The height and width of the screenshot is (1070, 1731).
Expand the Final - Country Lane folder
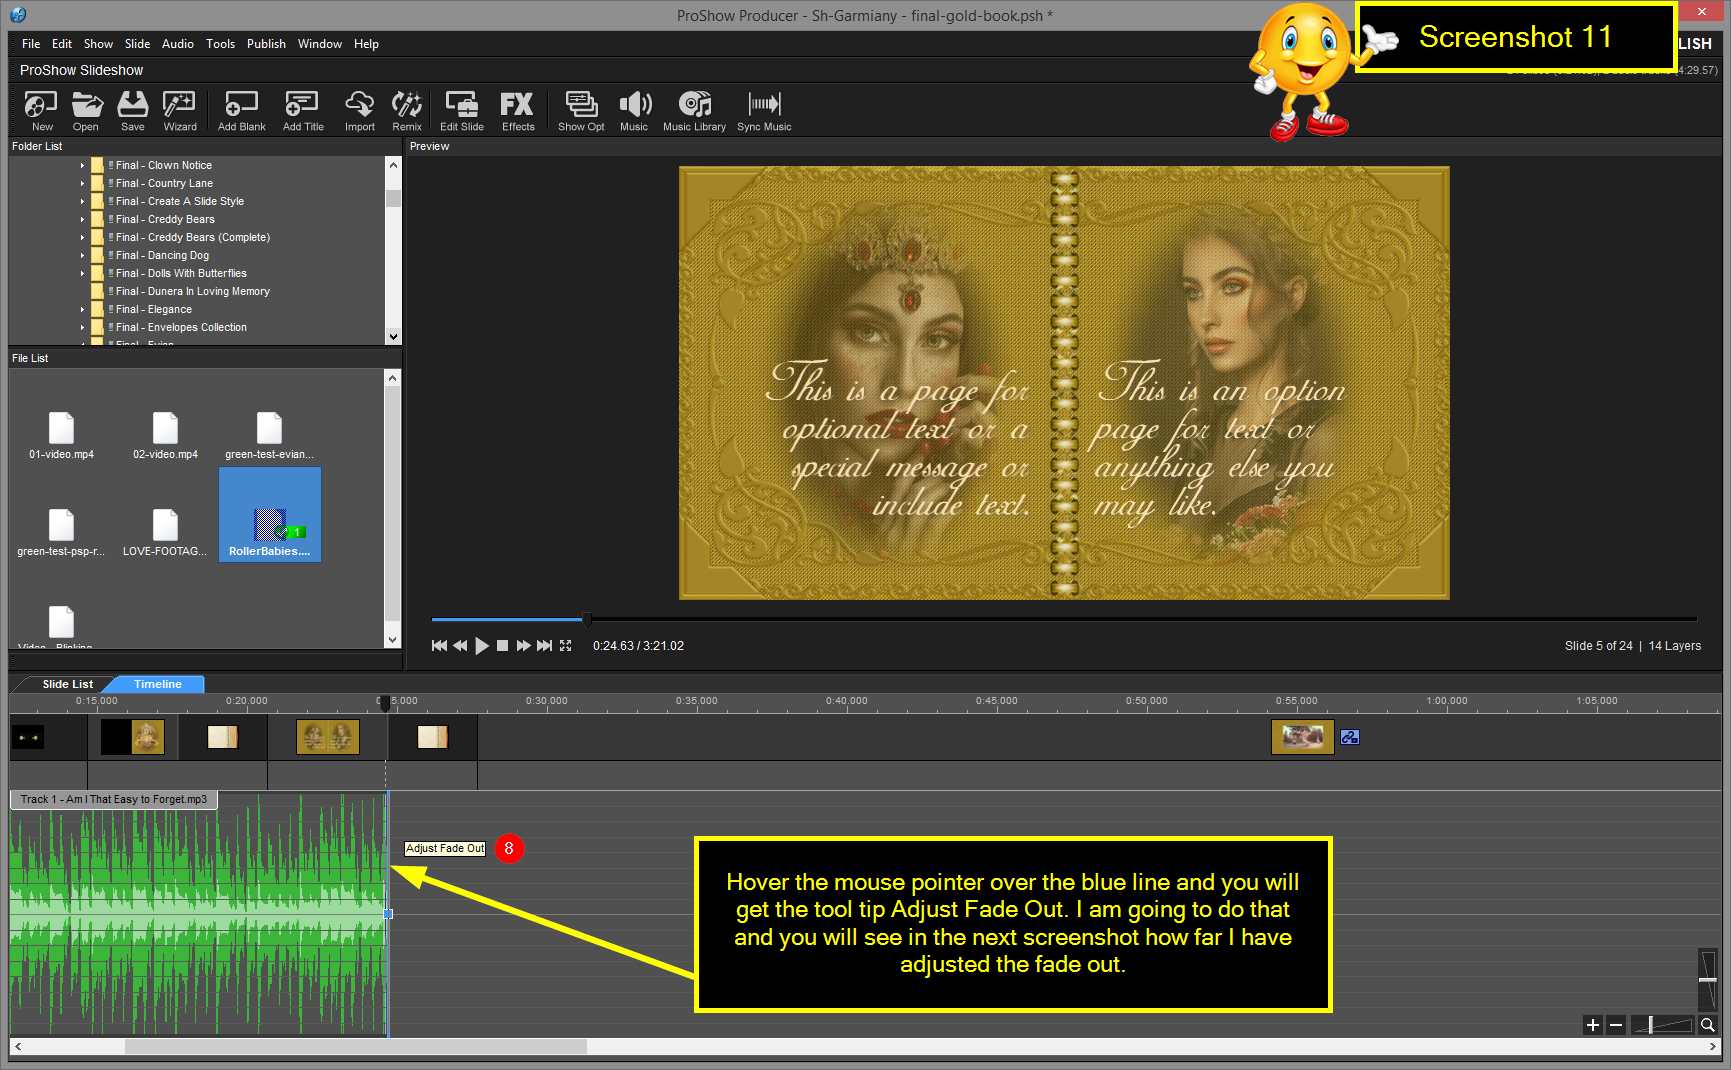82,183
